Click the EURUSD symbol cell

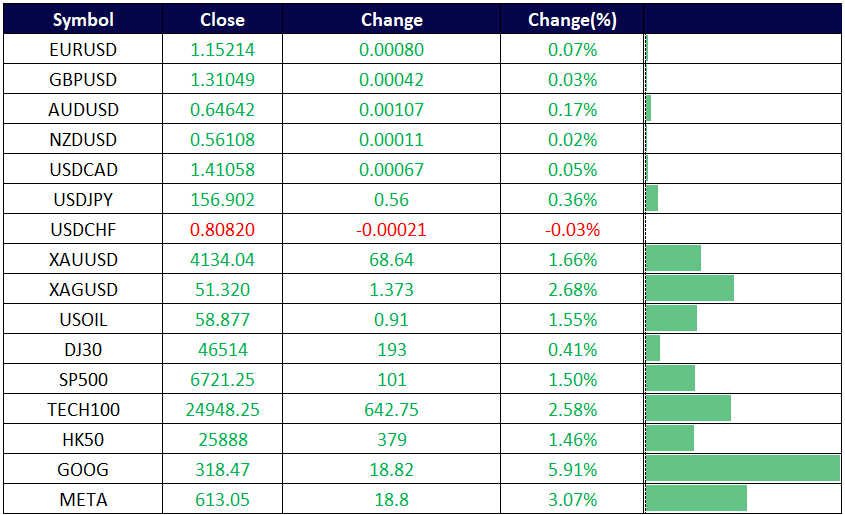pos(83,50)
